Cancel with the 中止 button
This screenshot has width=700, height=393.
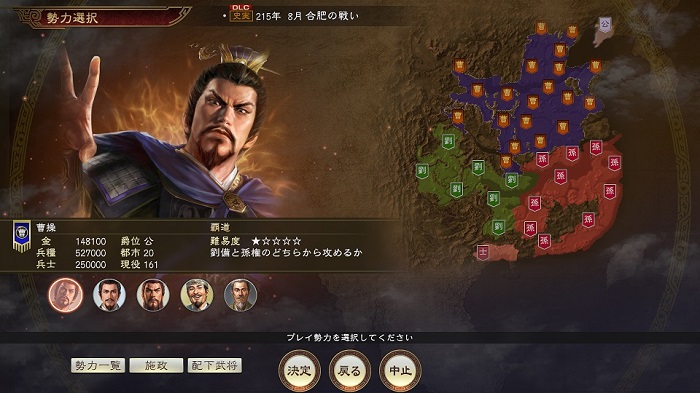pyautogui.click(x=400, y=370)
